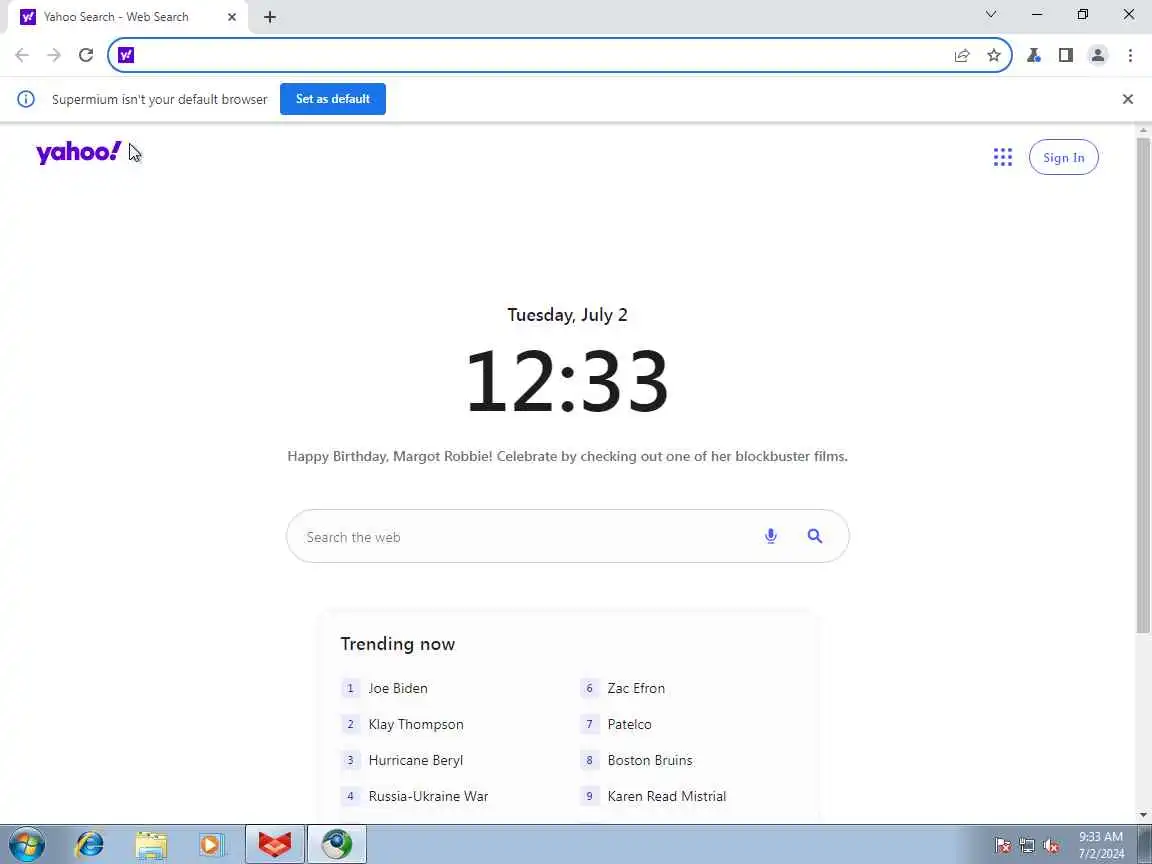Viewport: 1152px width, 864px height.
Task: Open the tab search chevron
Action: pos(991,15)
